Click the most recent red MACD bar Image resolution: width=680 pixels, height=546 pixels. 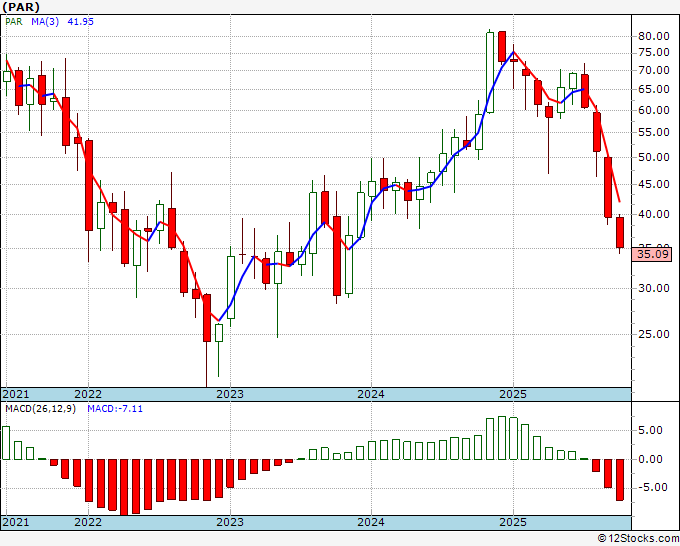[620, 480]
